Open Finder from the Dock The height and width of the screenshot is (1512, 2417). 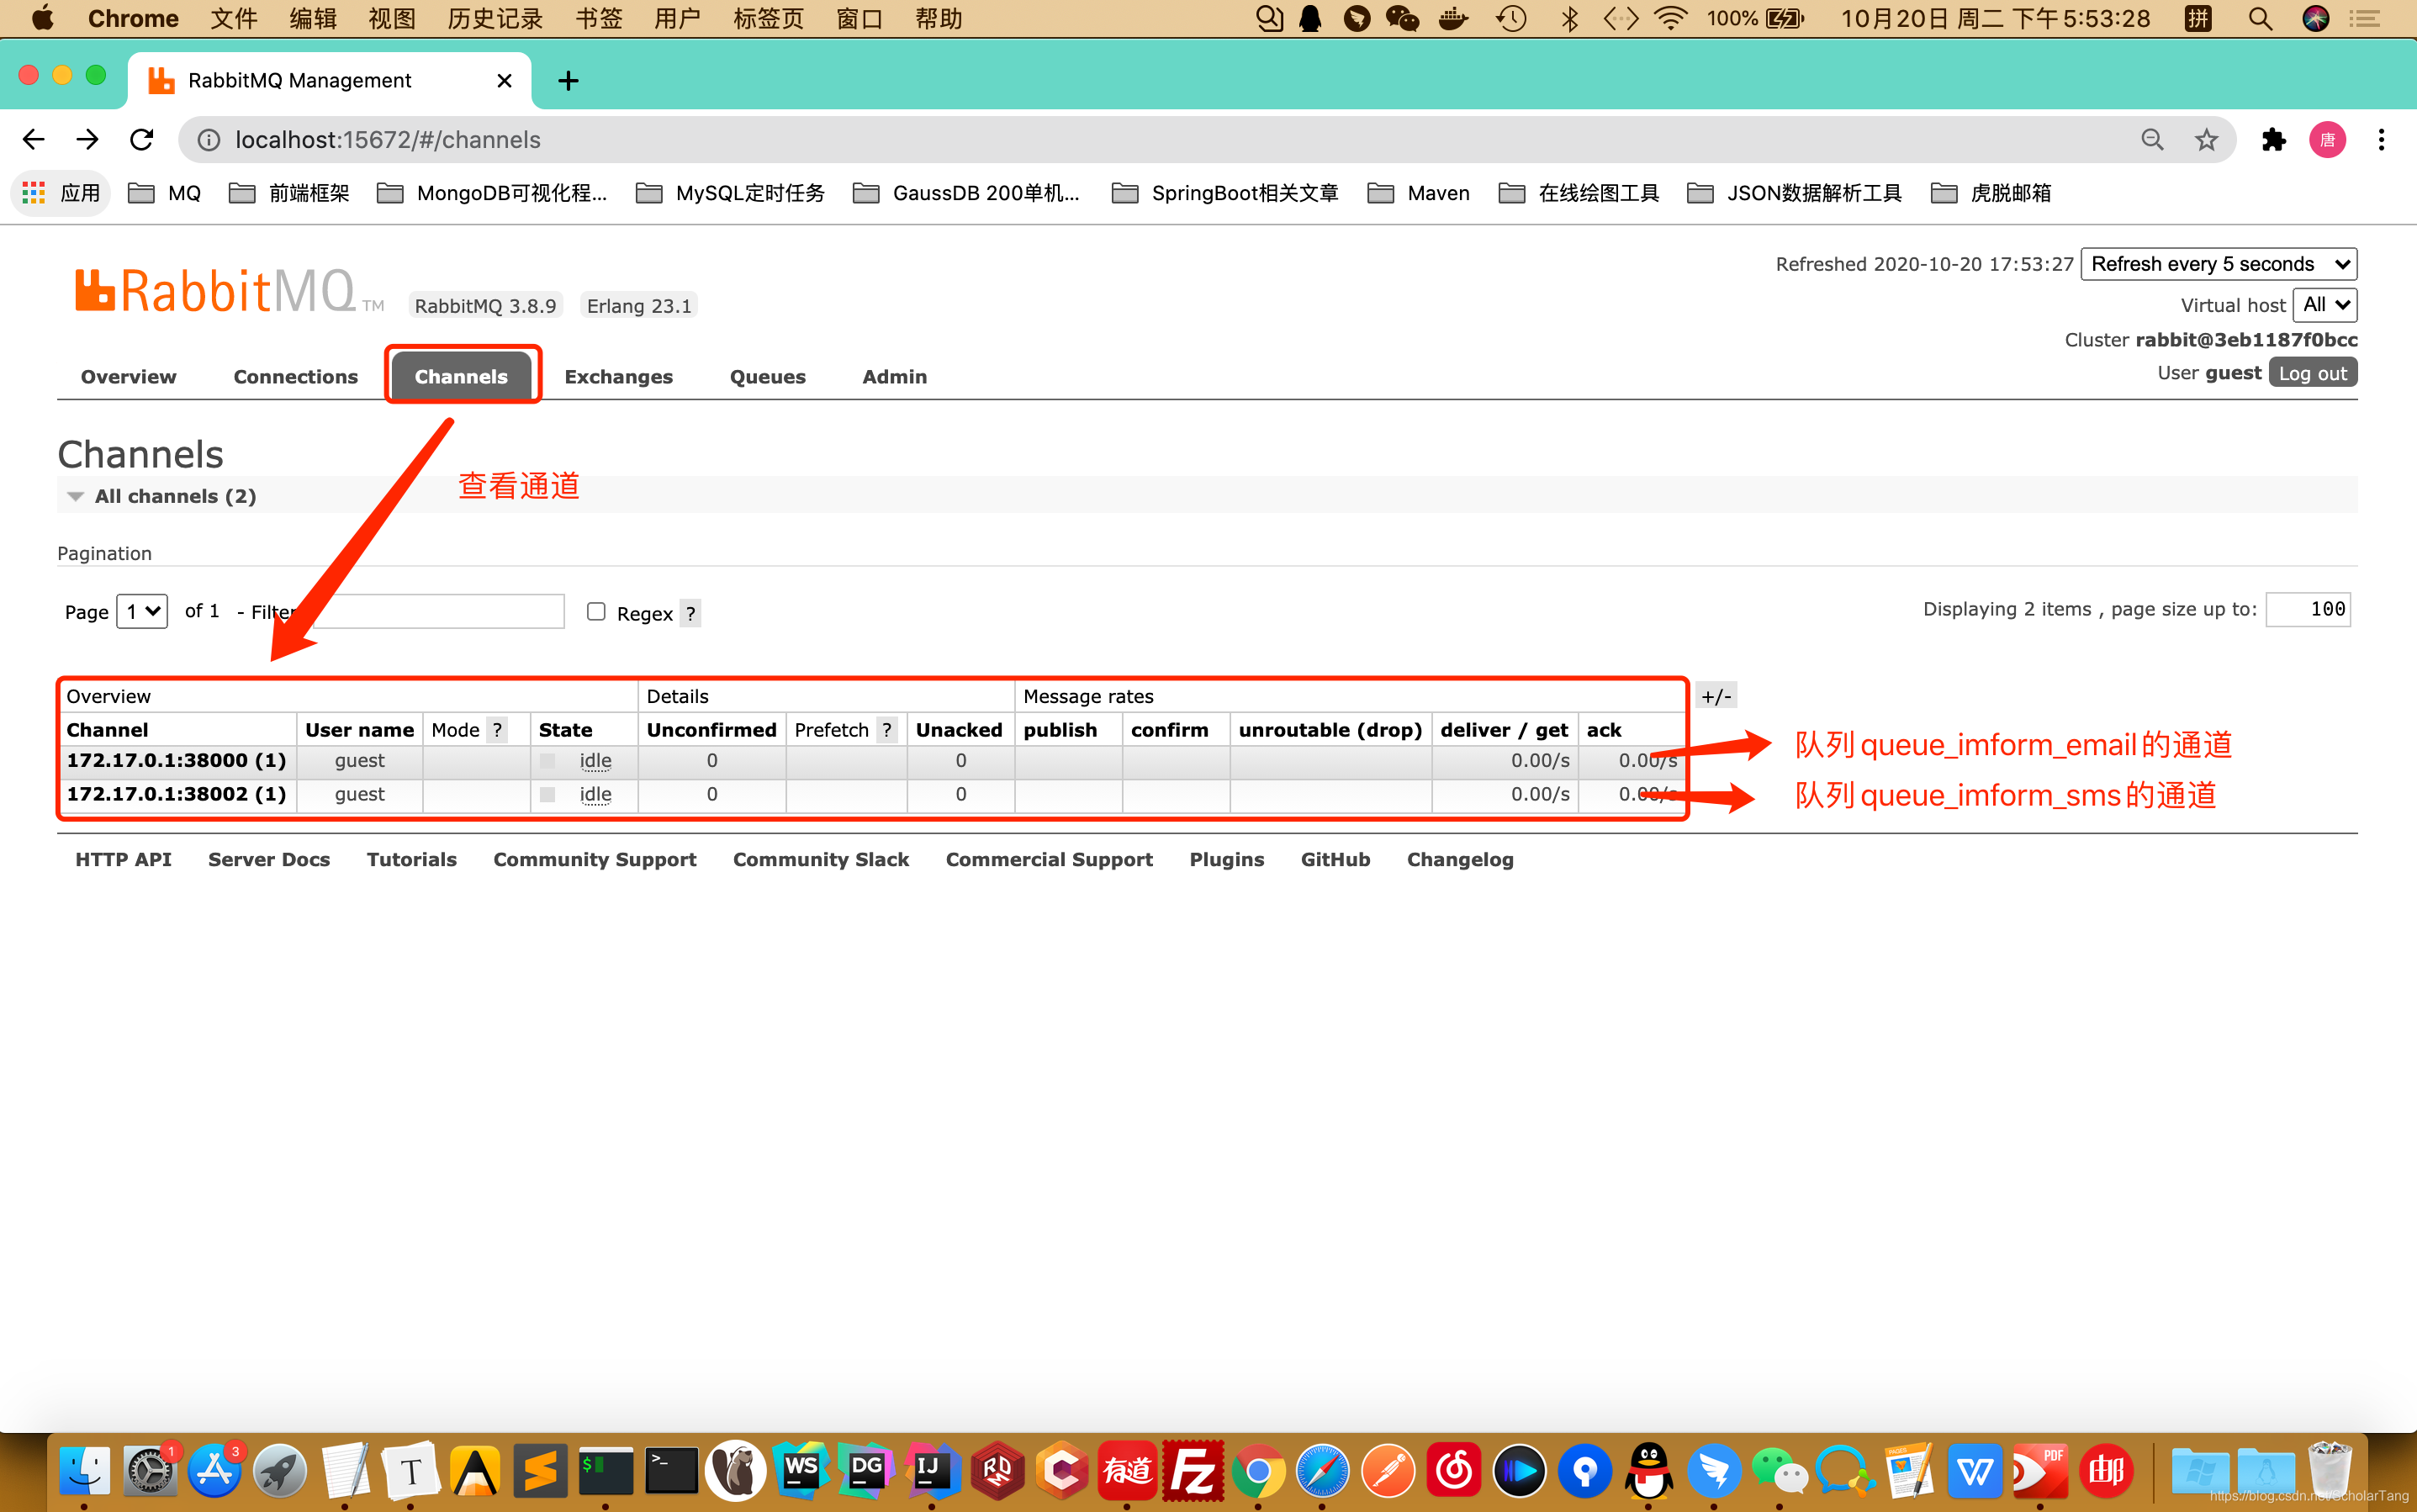(84, 1470)
